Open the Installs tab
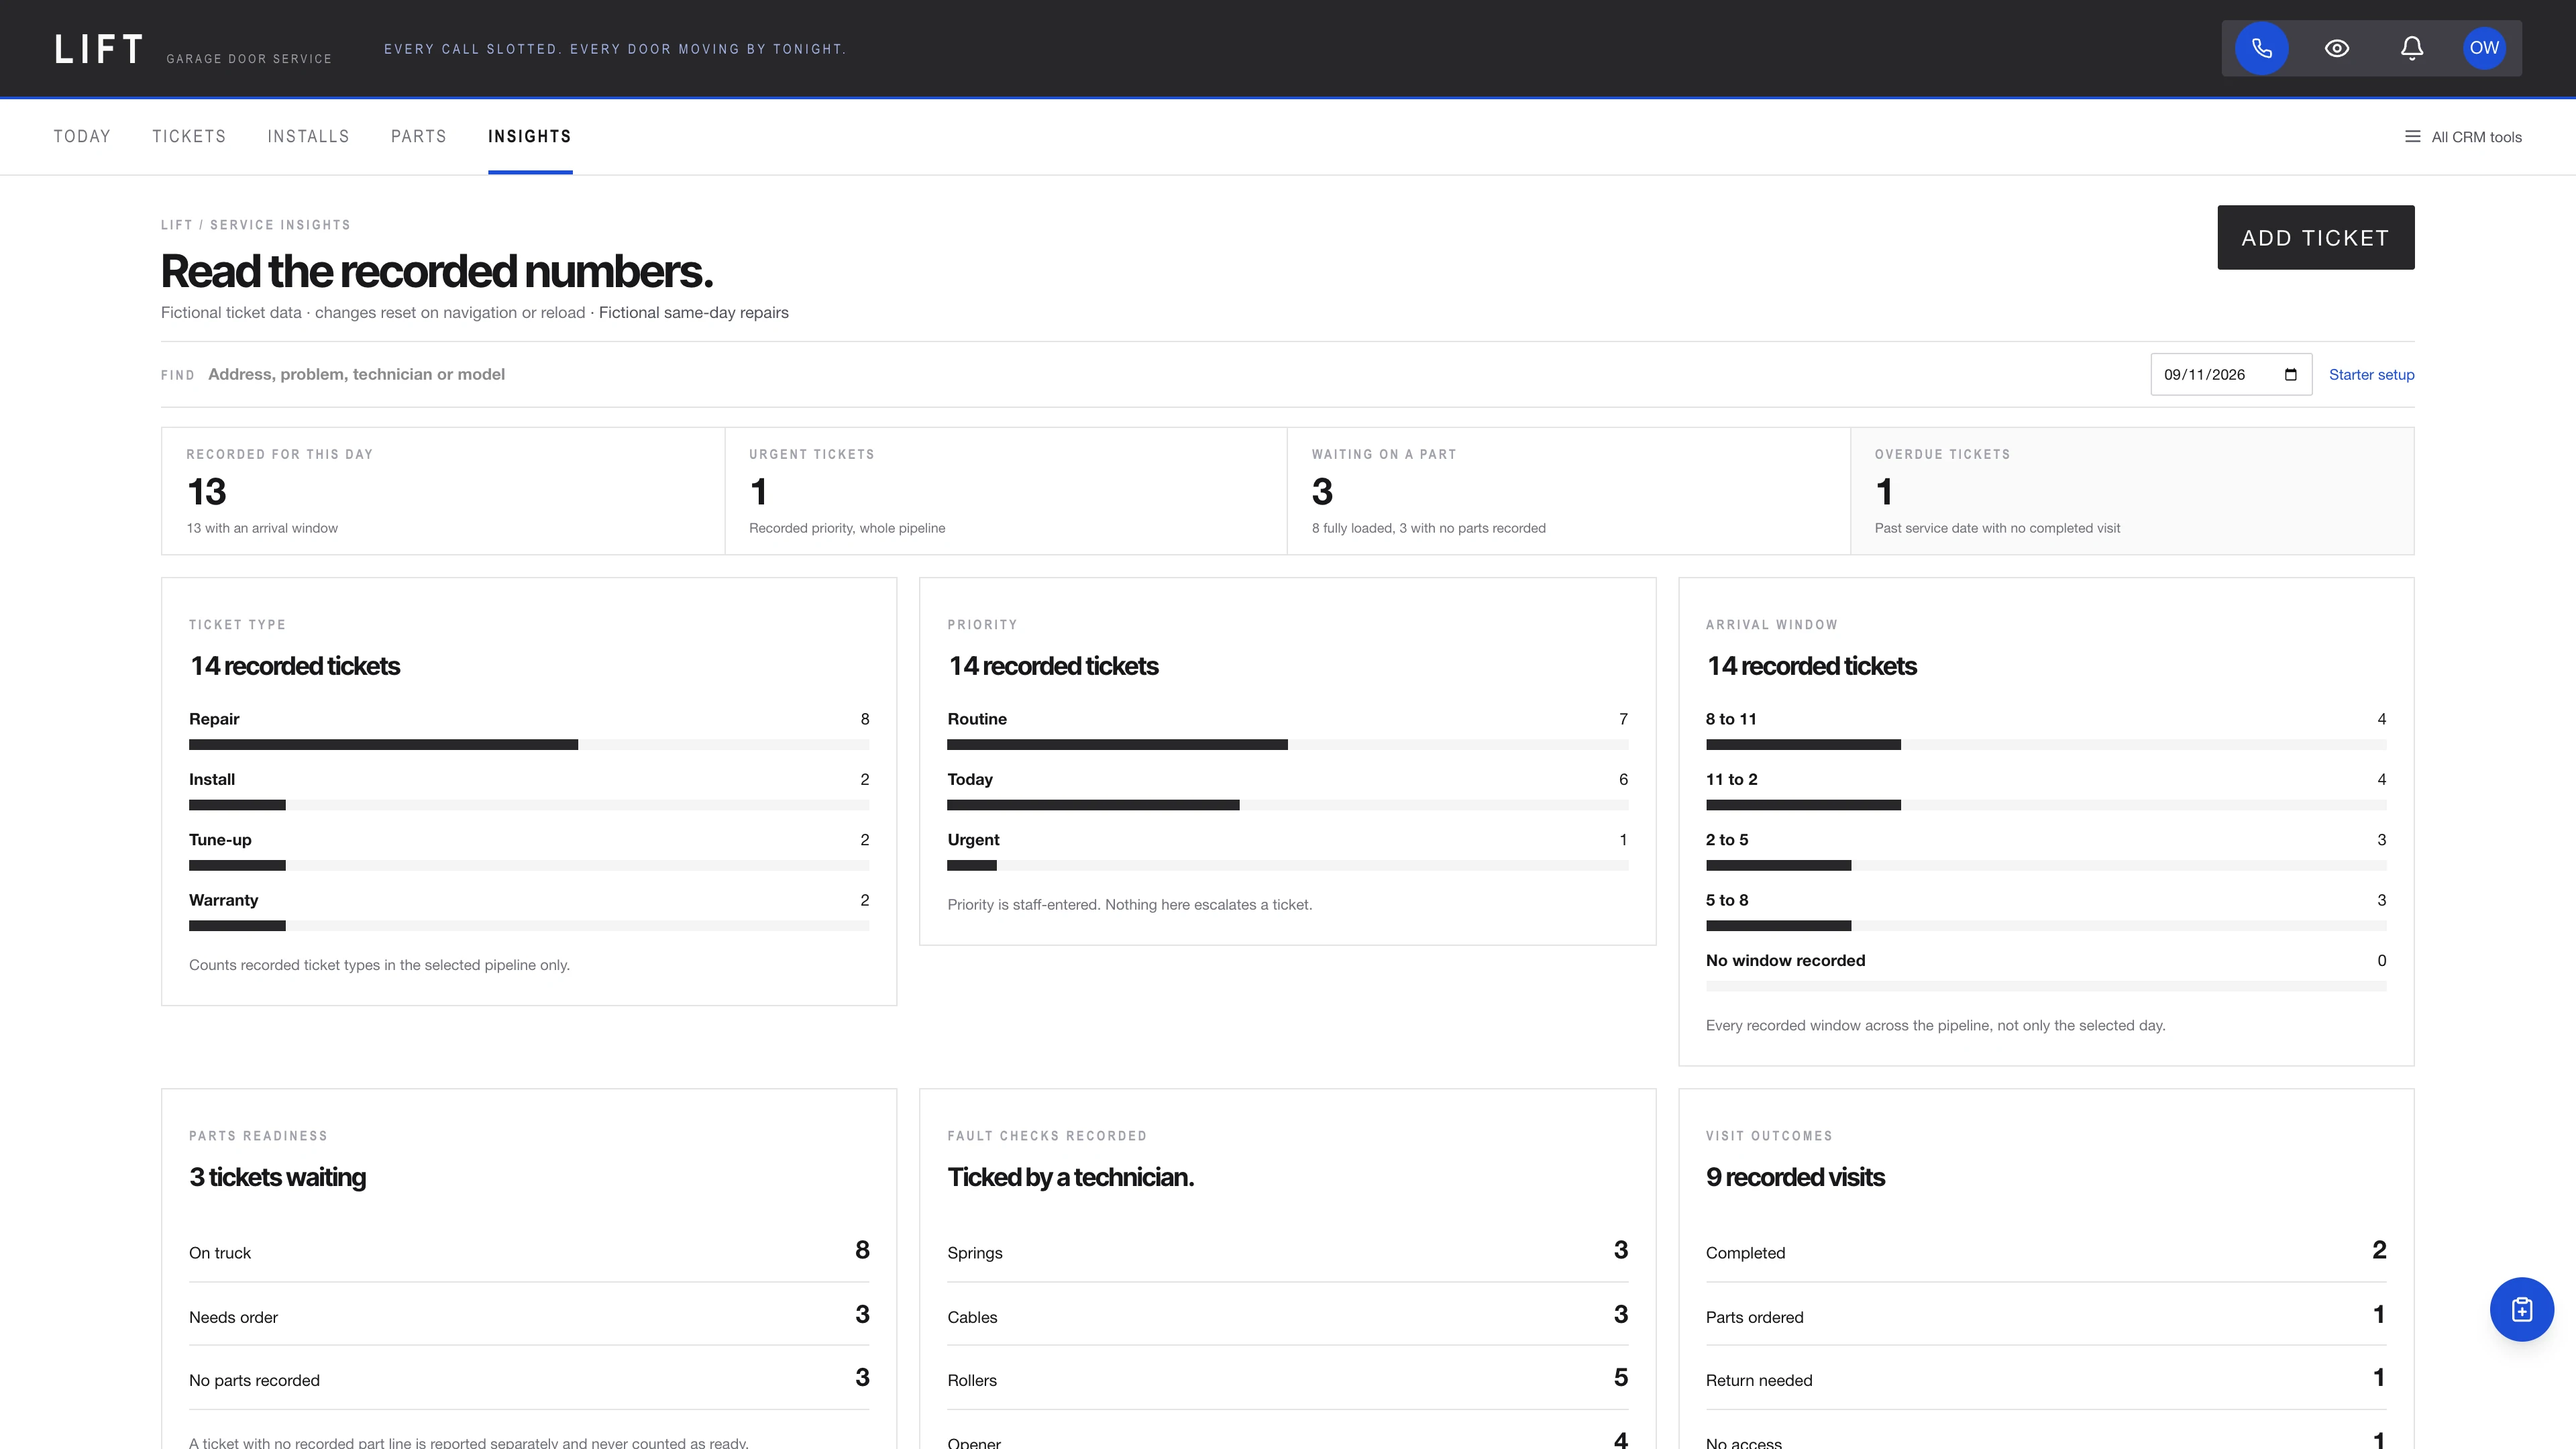The height and width of the screenshot is (1449, 2576). coord(308,137)
